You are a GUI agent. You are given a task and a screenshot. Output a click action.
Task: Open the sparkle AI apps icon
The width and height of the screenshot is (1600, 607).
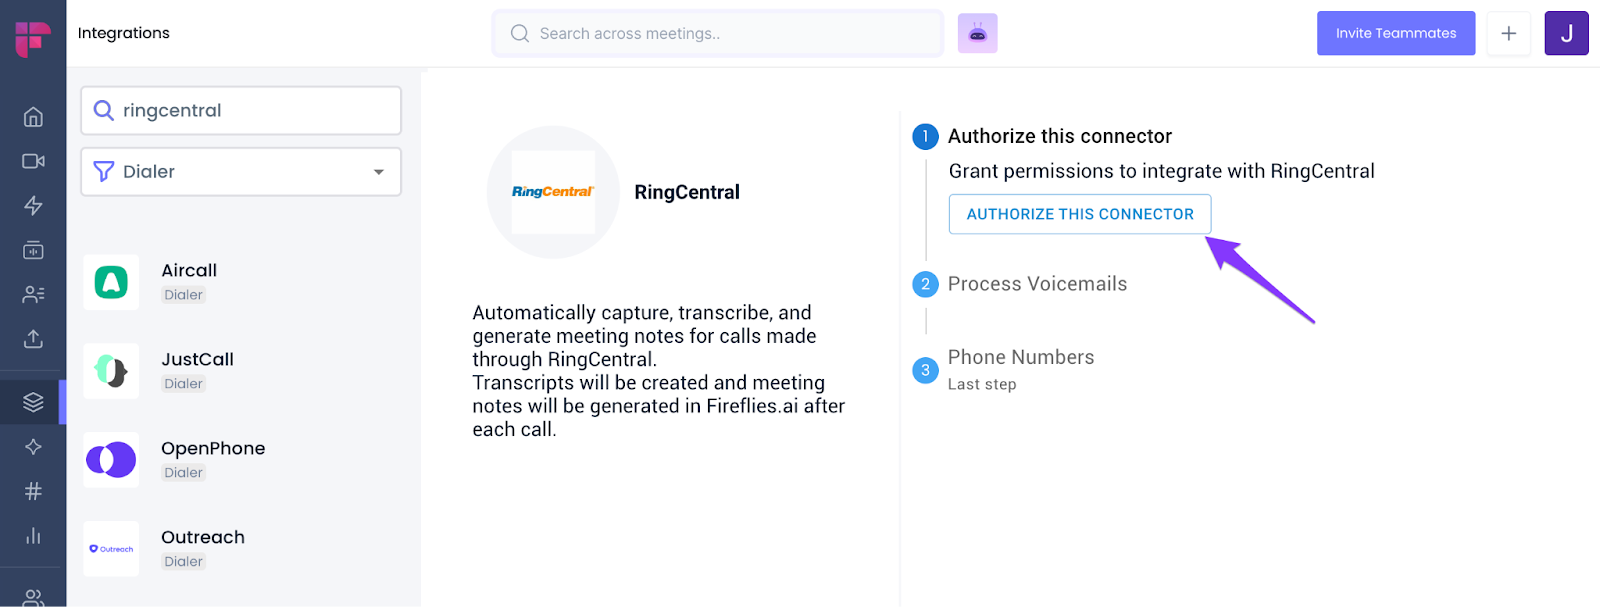tap(33, 447)
